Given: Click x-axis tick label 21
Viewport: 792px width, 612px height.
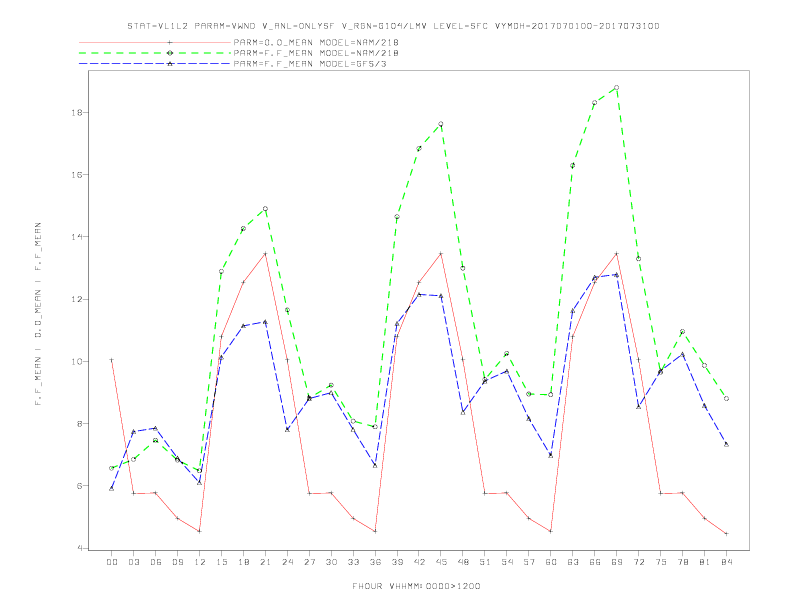Looking at the screenshot, I should click(x=265, y=562).
